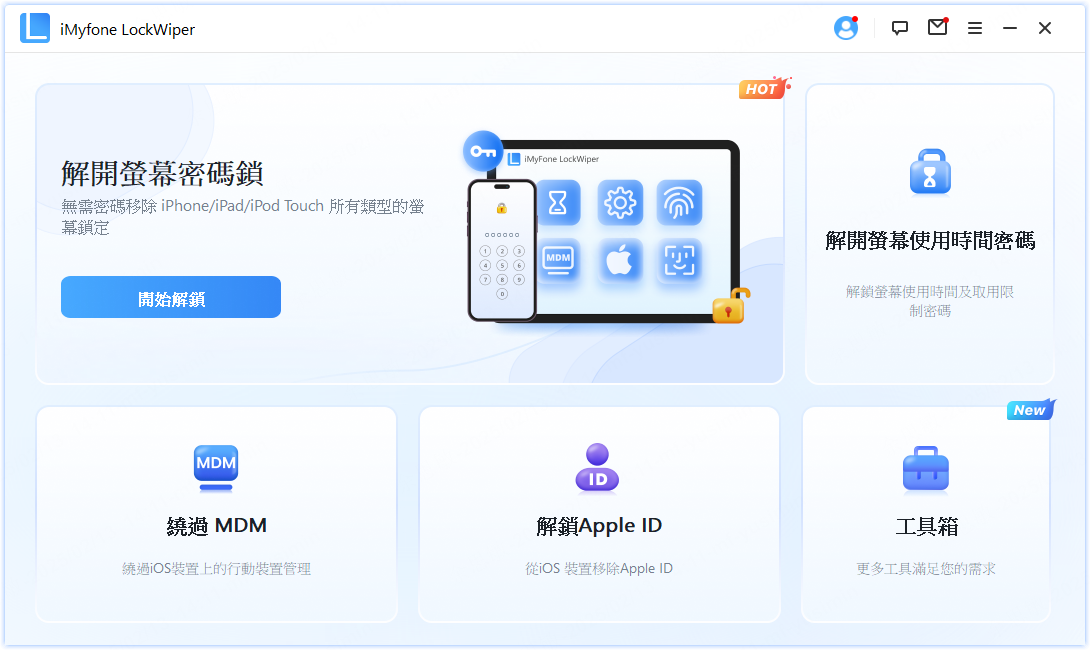Click 更多工具滿足您的需求 description
This screenshot has height=650, width=1090.
(x=926, y=569)
